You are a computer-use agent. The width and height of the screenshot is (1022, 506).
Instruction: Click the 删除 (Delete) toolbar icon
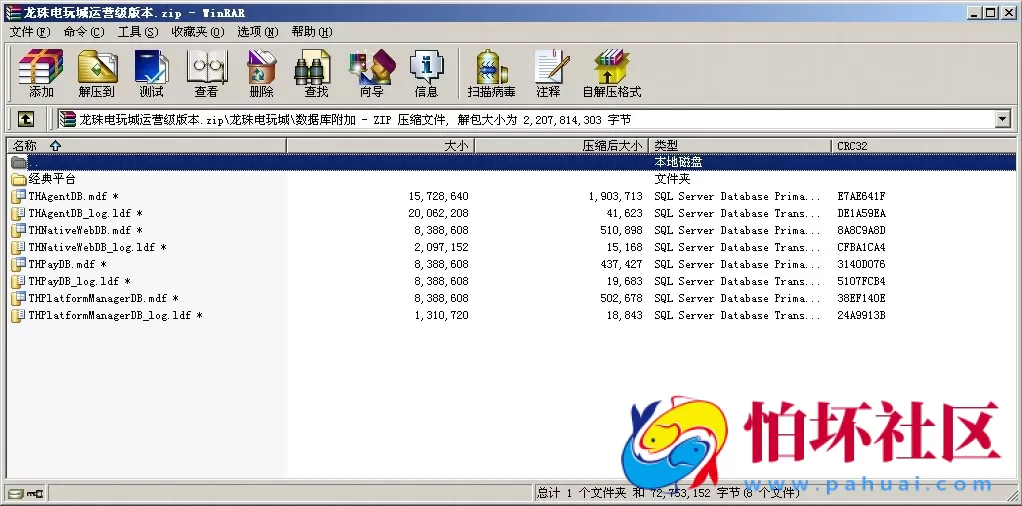click(x=261, y=73)
